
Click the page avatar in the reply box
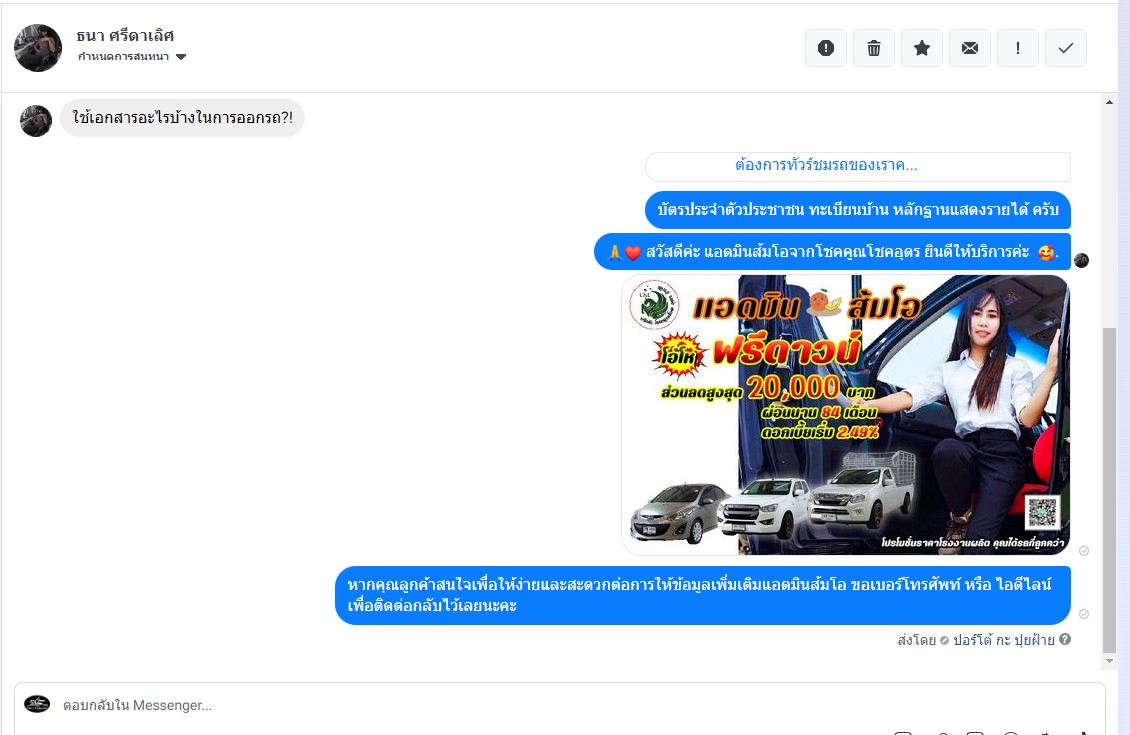37,704
